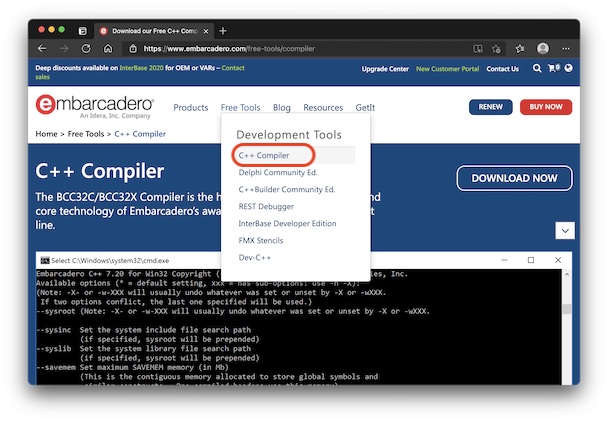Screen dimensions: 608x422
Task: Click the shopping cart icon
Action: [550, 69]
